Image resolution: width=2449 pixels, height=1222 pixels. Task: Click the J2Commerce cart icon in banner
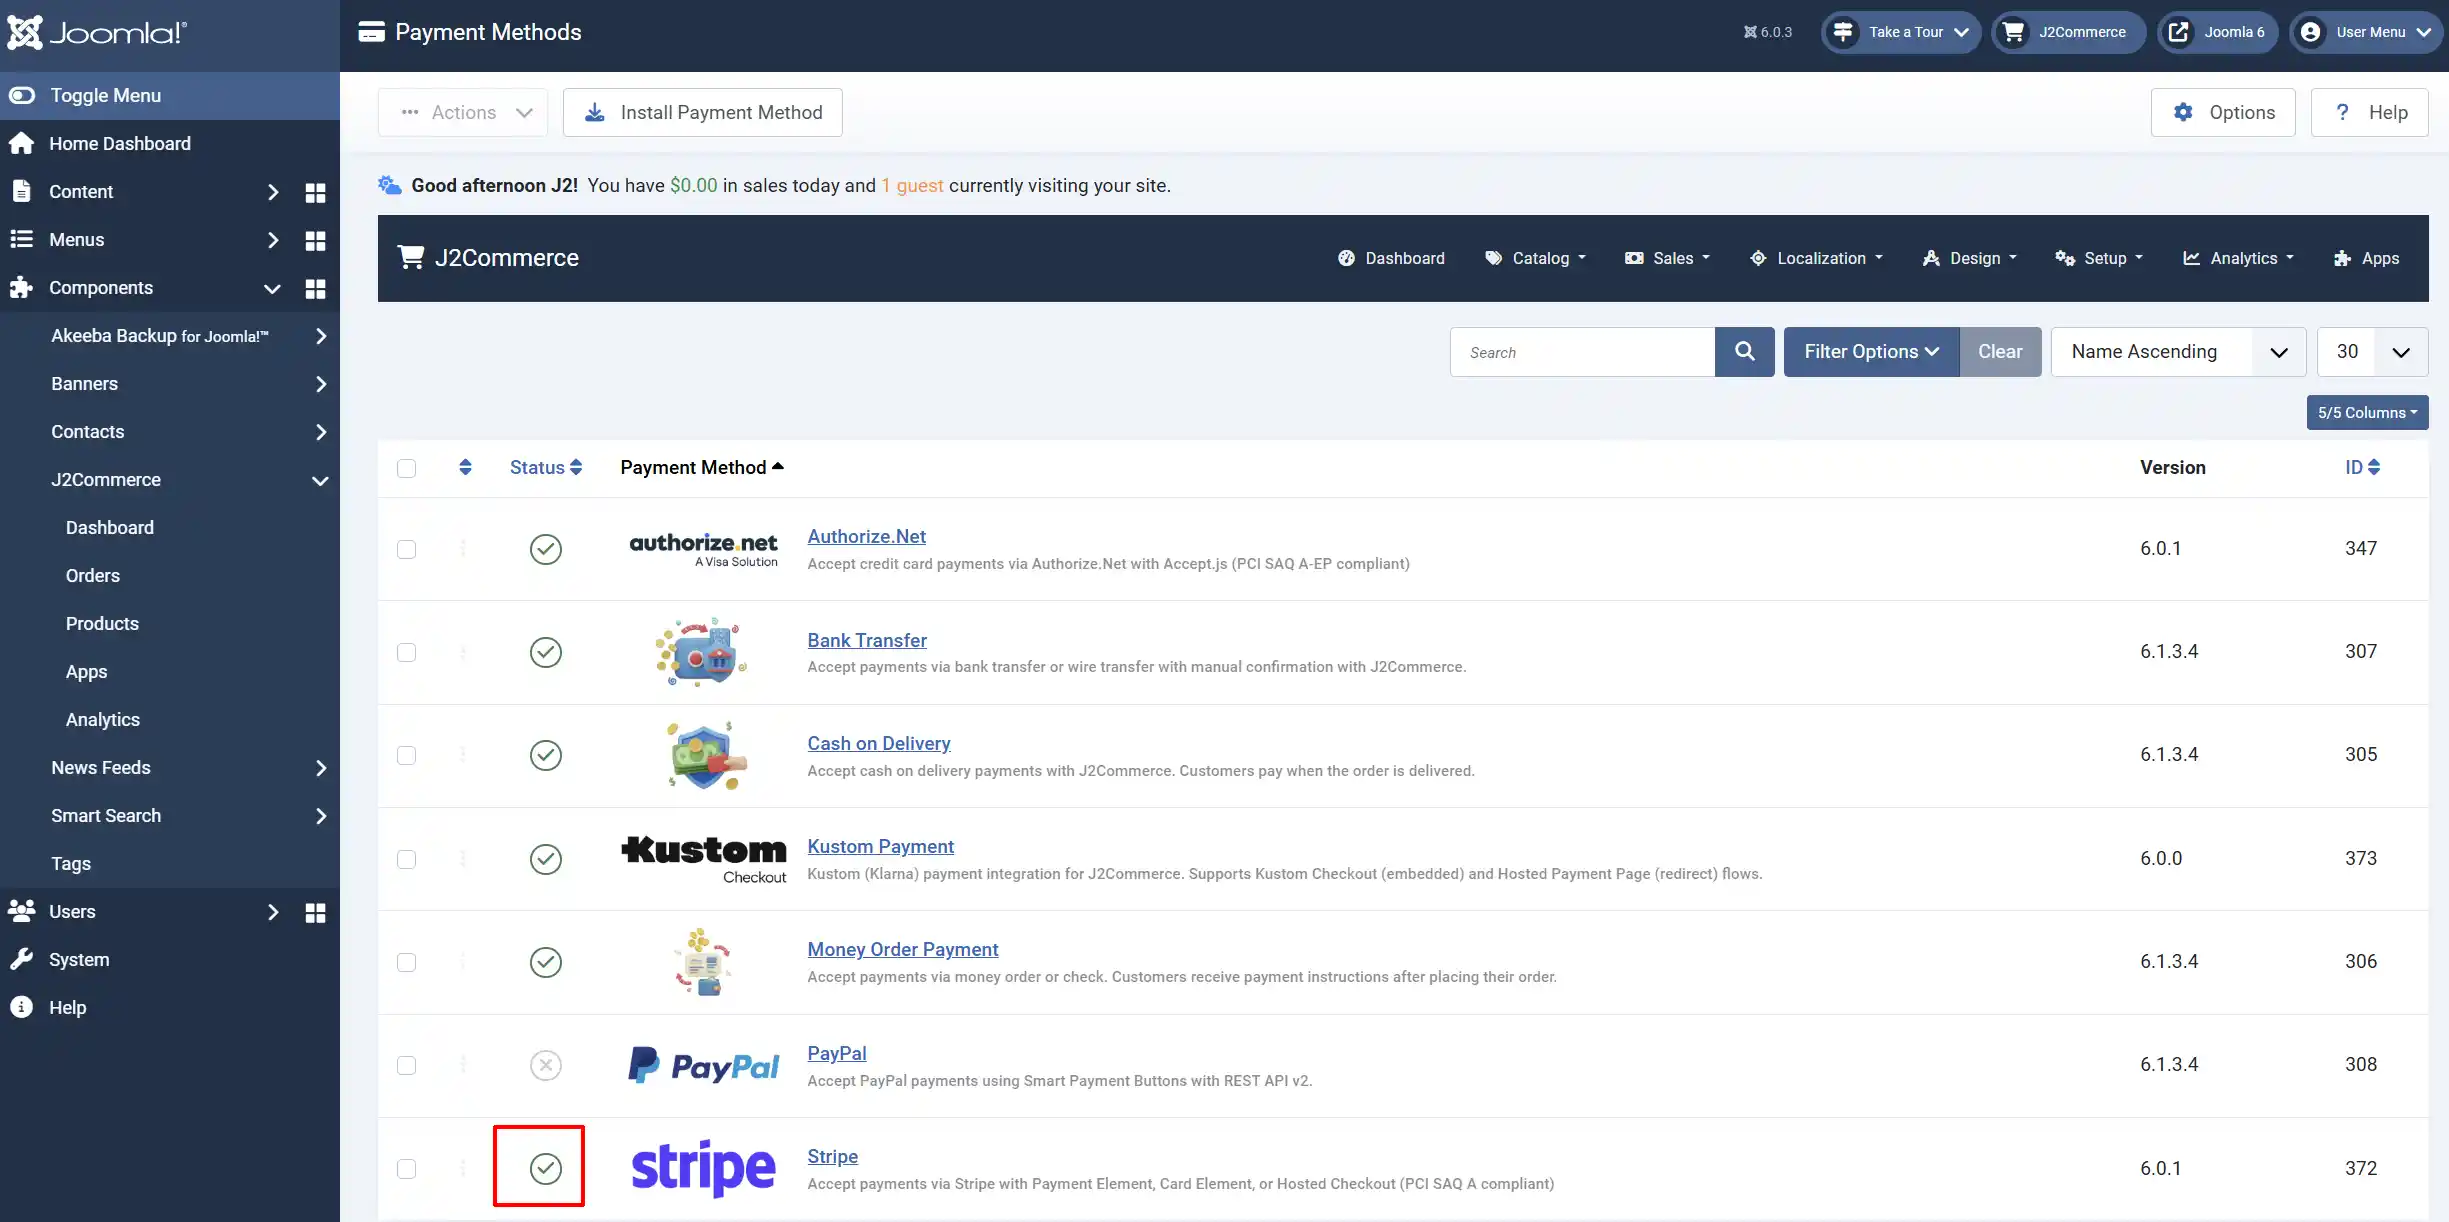[411, 258]
